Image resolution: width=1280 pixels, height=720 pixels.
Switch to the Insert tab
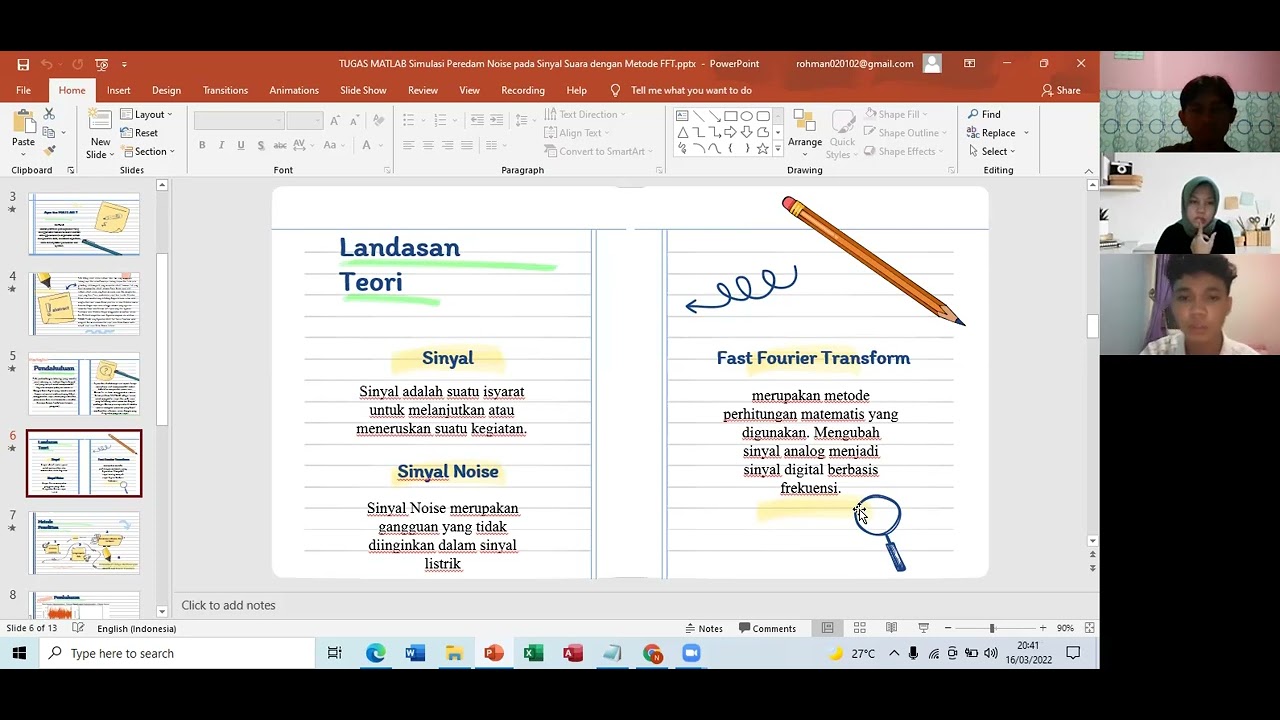click(x=118, y=90)
